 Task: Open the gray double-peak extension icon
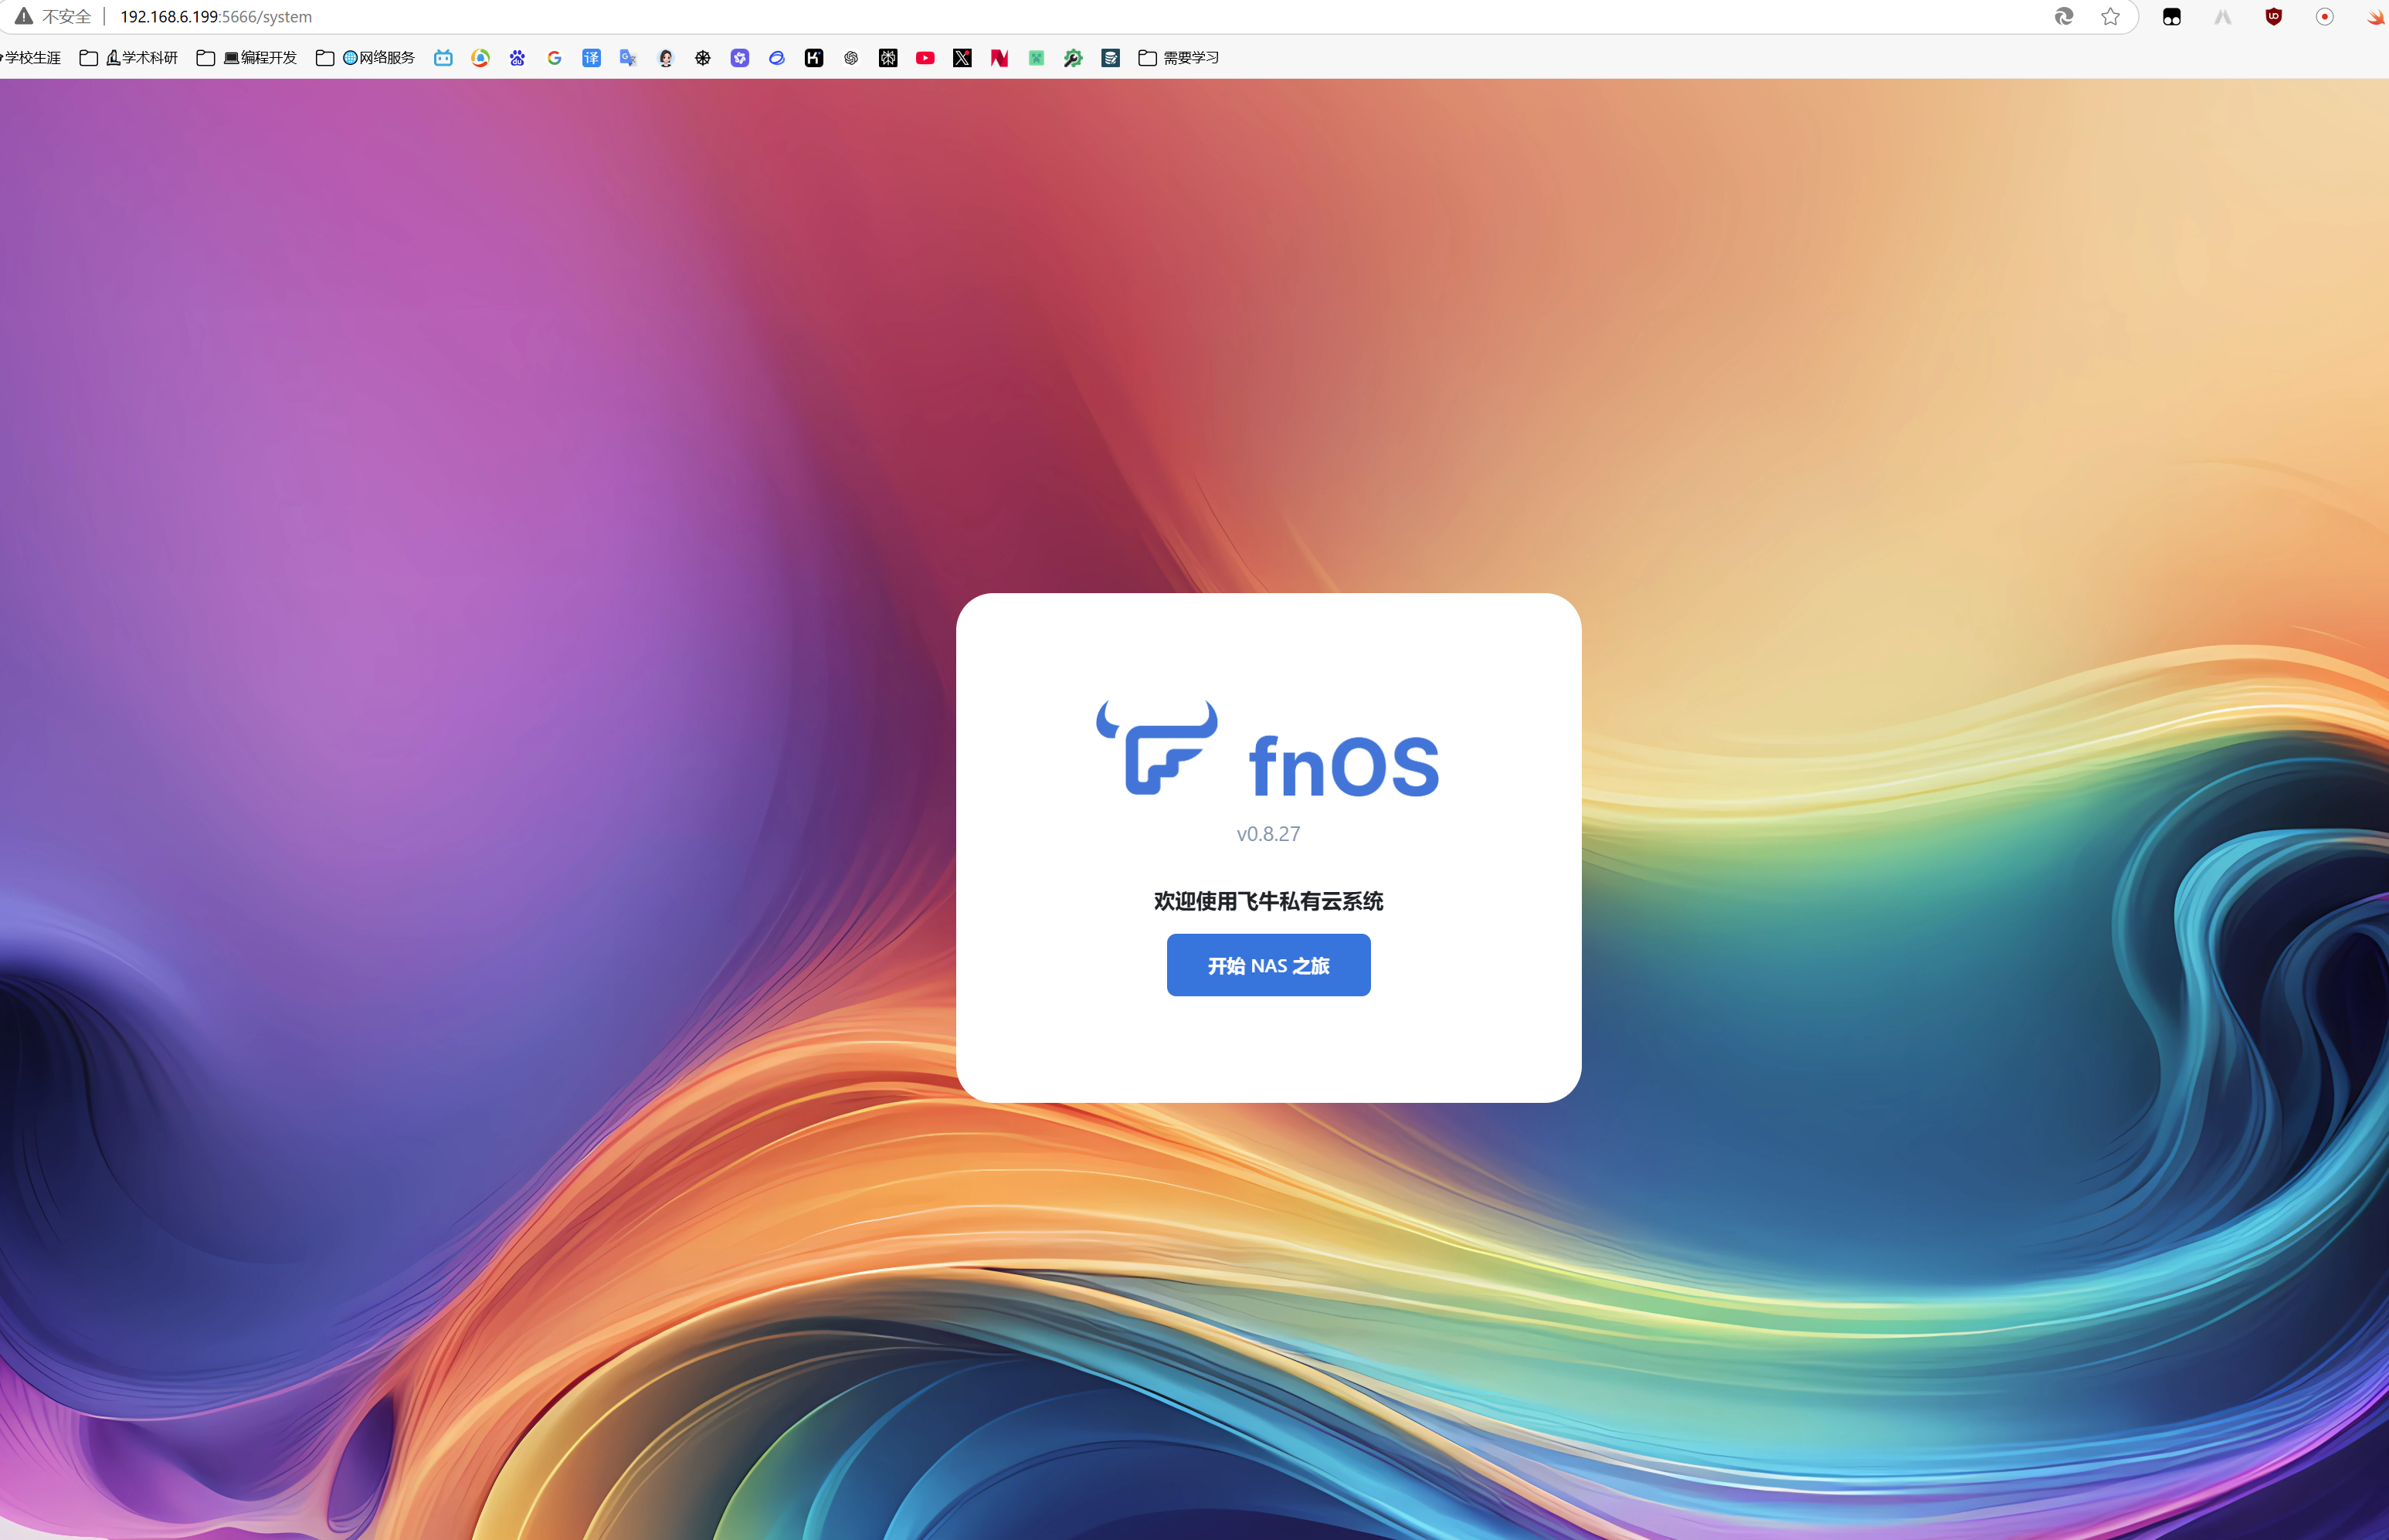tap(2222, 17)
